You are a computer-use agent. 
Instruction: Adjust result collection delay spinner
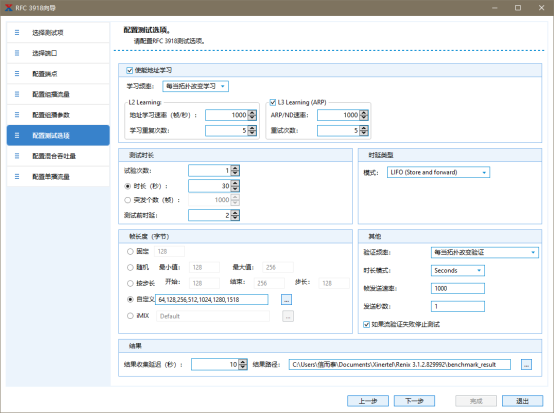point(243,365)
